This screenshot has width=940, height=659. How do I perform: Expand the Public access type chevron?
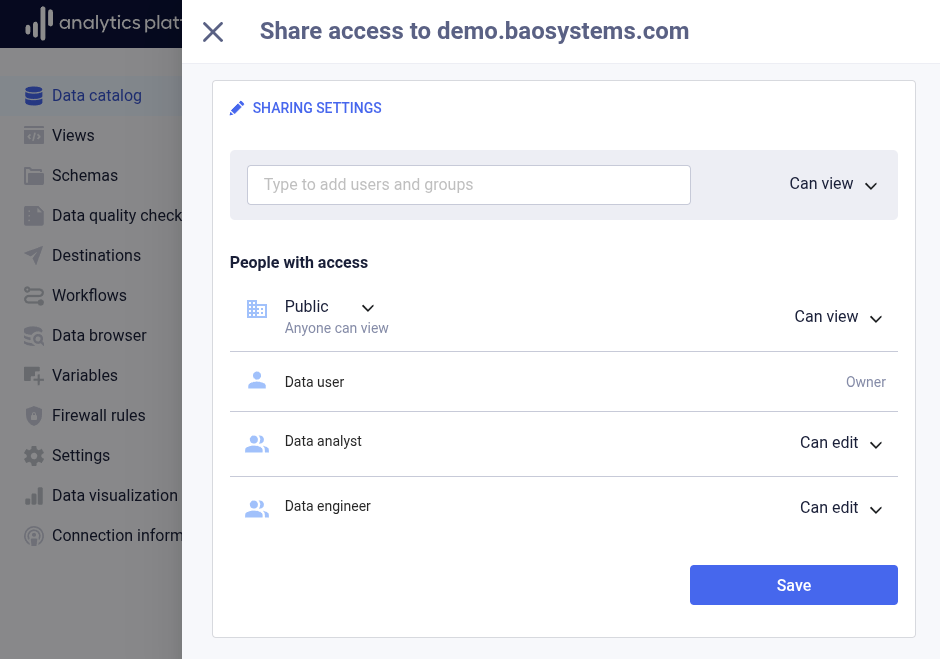[368, 308]
